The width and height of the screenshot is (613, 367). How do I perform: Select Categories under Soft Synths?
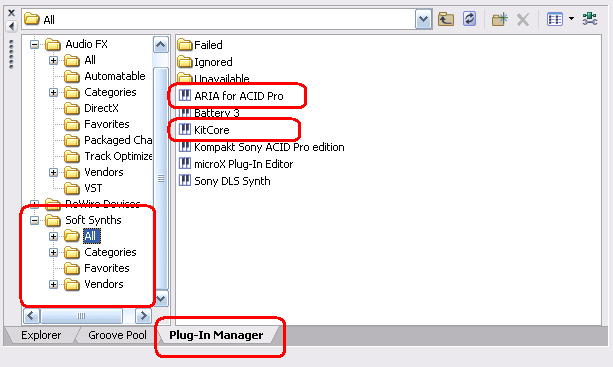click(110, 252)
